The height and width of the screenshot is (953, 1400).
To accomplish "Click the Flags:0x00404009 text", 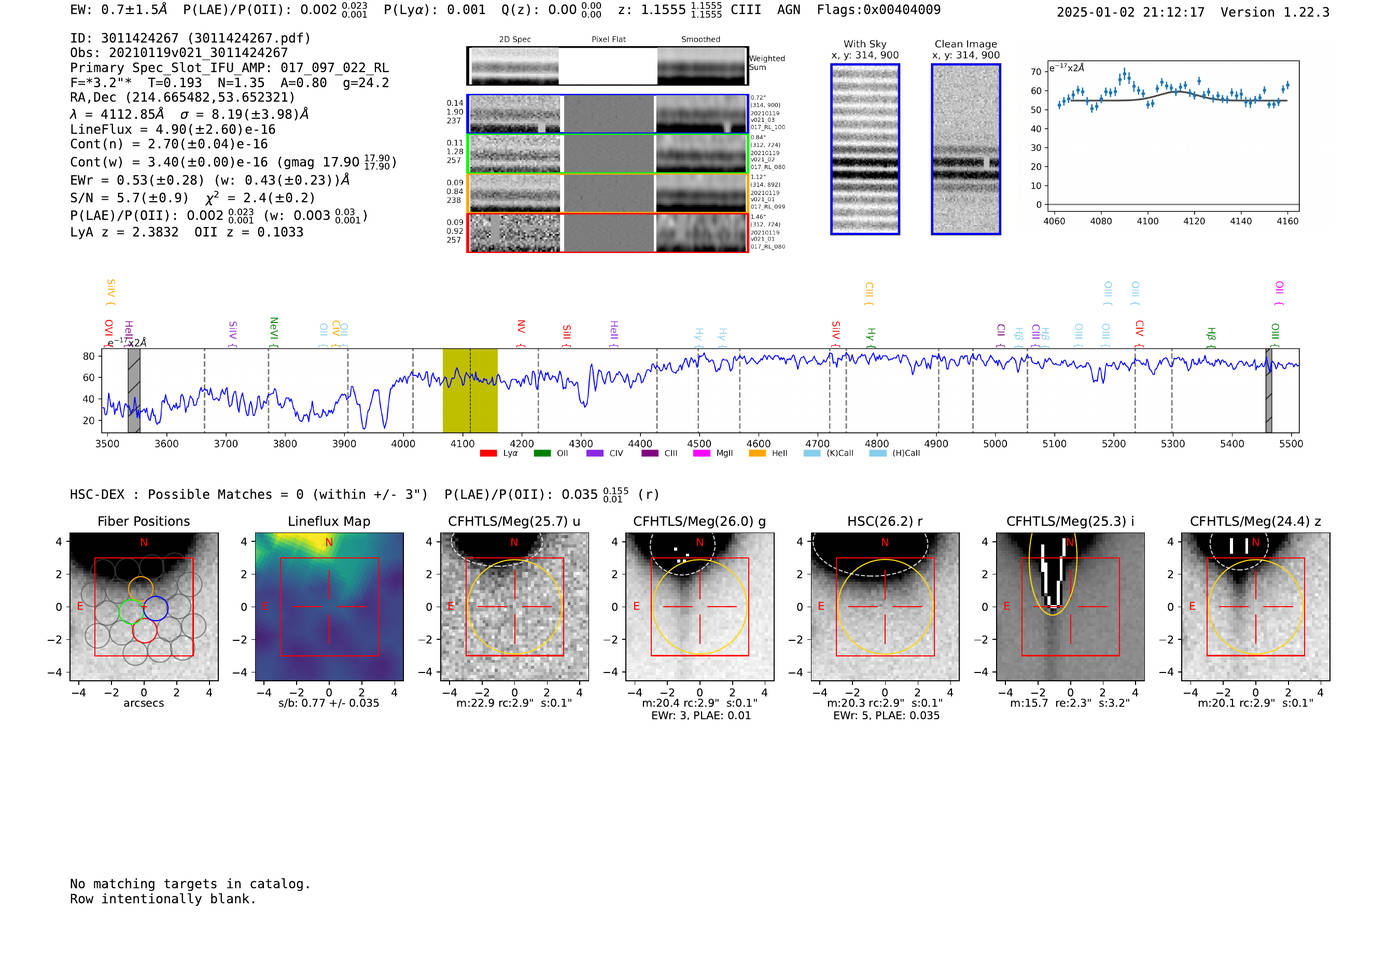I will coord(879,10).
